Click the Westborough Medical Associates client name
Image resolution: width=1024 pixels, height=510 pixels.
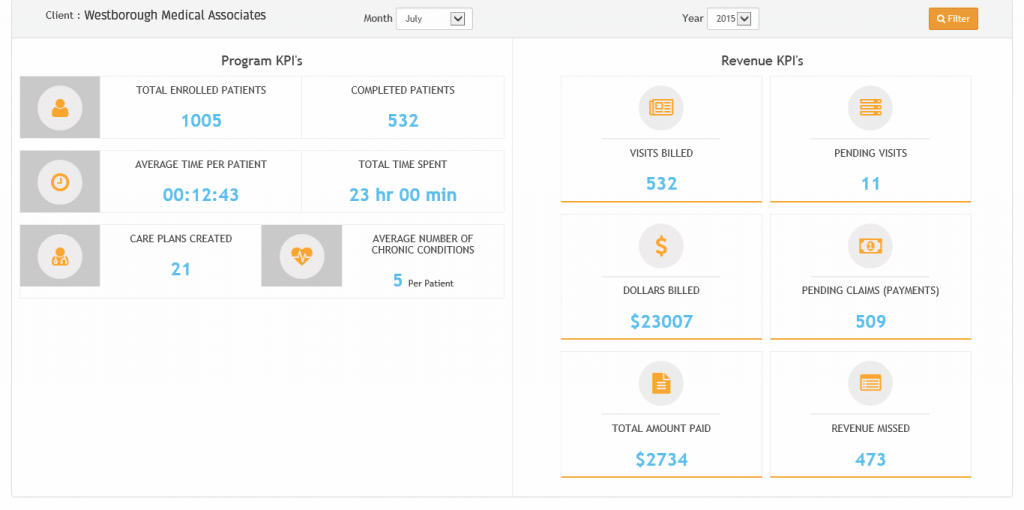tap(175, 15)
